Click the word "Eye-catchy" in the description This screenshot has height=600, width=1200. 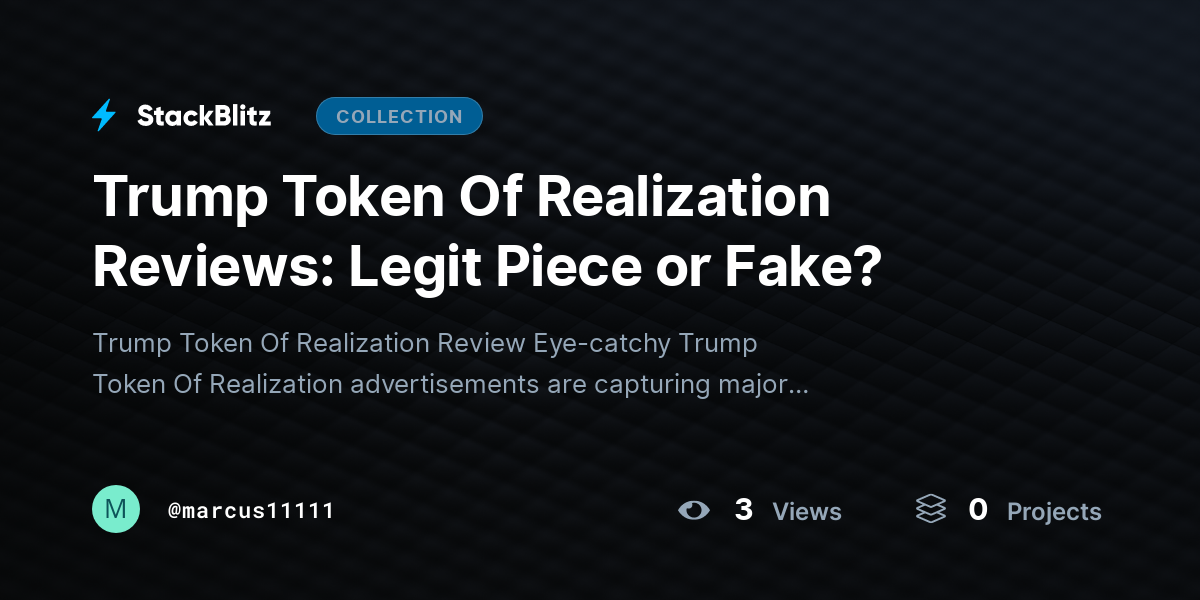(x=602, y=344)
